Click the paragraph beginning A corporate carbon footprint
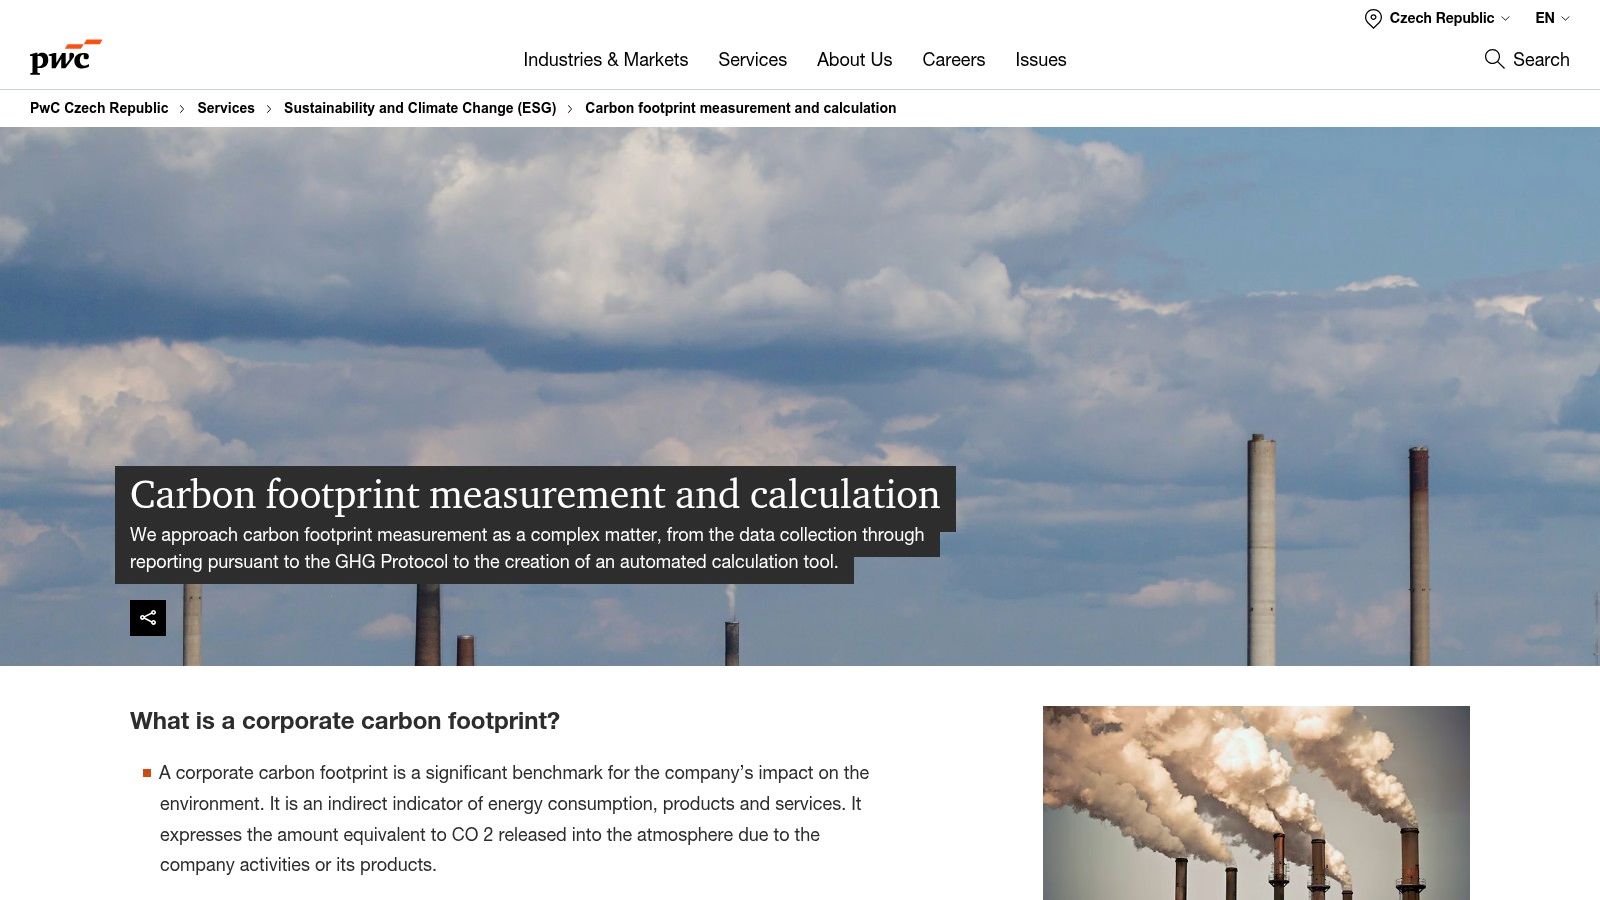The width and height of the screenshot is (1600, 900). tap(514, 819)
